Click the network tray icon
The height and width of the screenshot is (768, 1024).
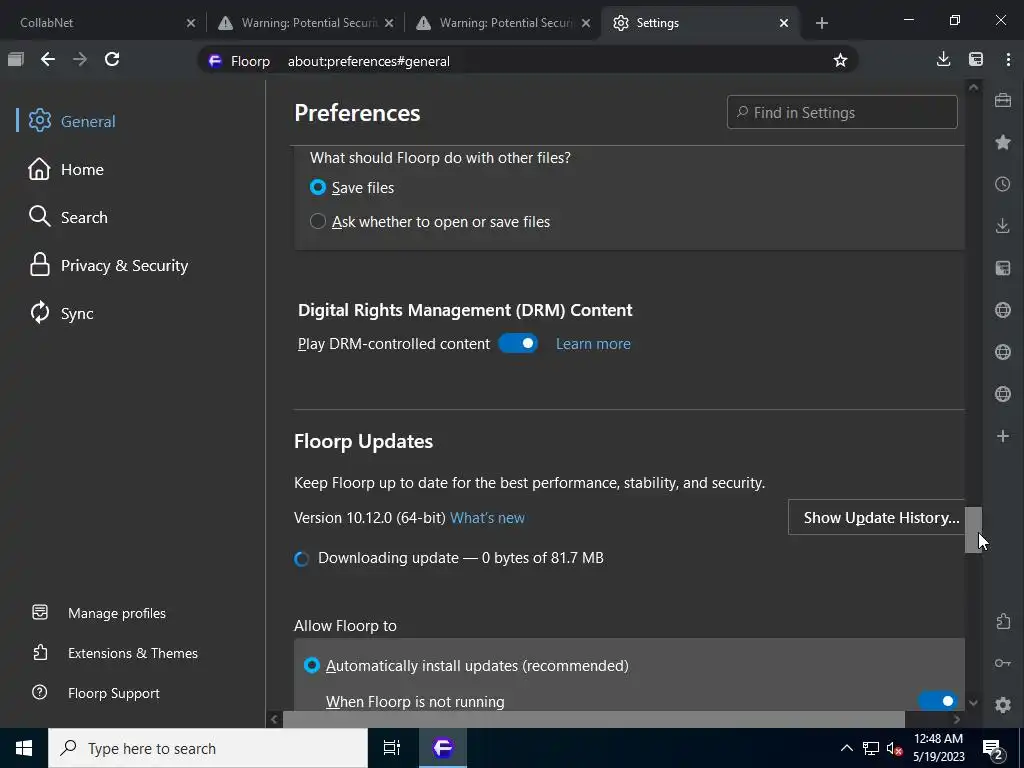[871, 748]
